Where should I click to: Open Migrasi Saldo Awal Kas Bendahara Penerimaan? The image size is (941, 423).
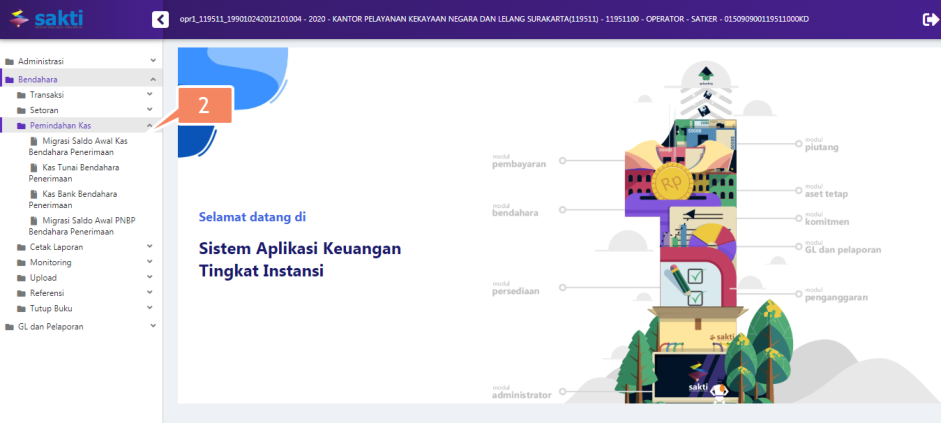click(84, 147)
